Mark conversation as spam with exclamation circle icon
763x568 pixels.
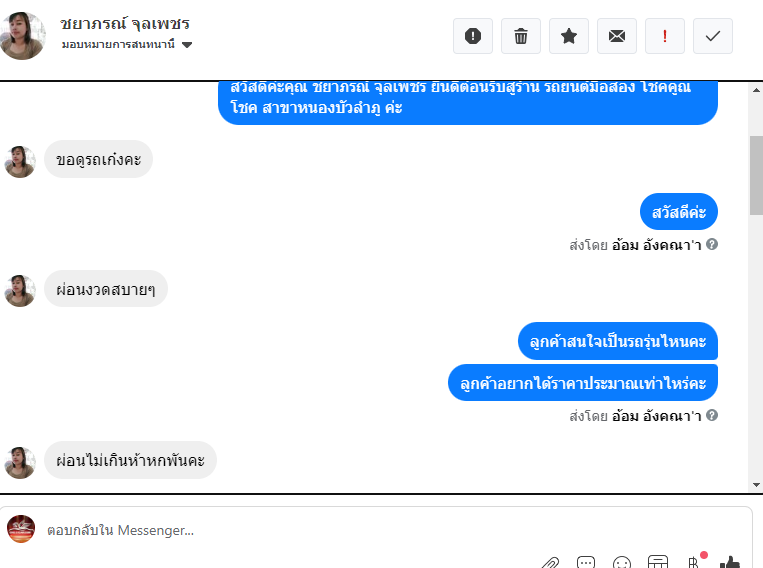pos(472,36)
